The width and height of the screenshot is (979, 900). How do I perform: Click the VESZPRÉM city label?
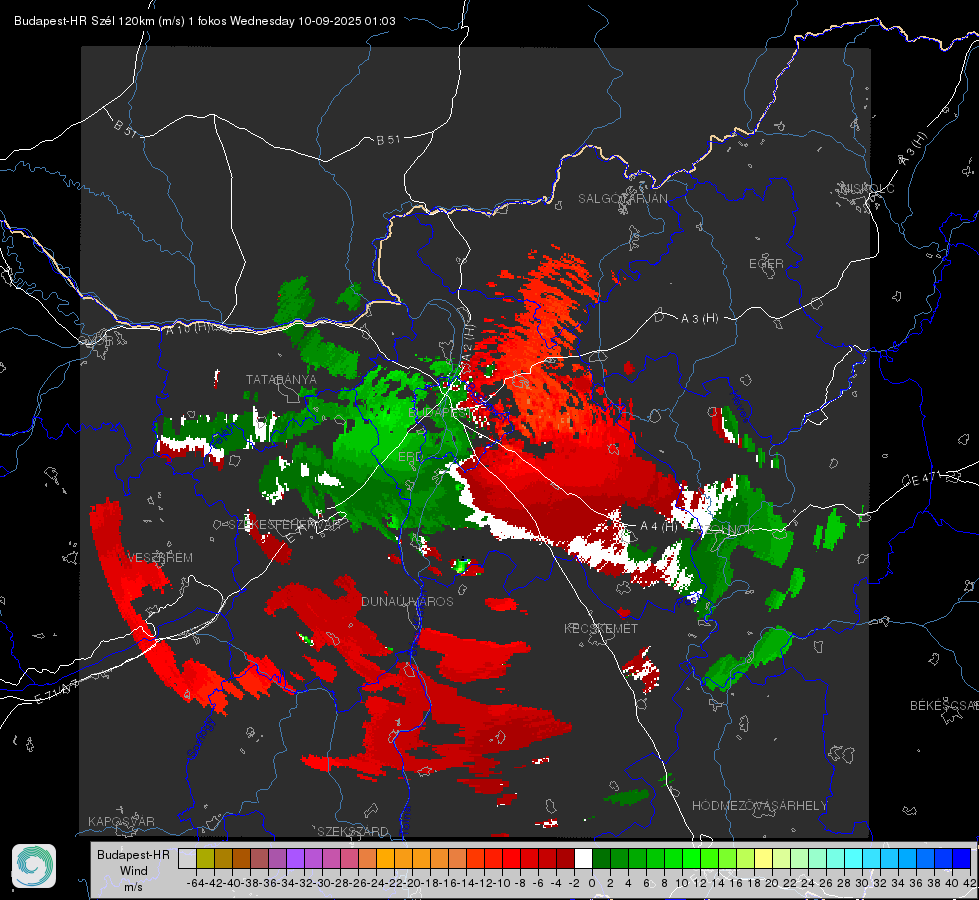(x=160, y=557)
